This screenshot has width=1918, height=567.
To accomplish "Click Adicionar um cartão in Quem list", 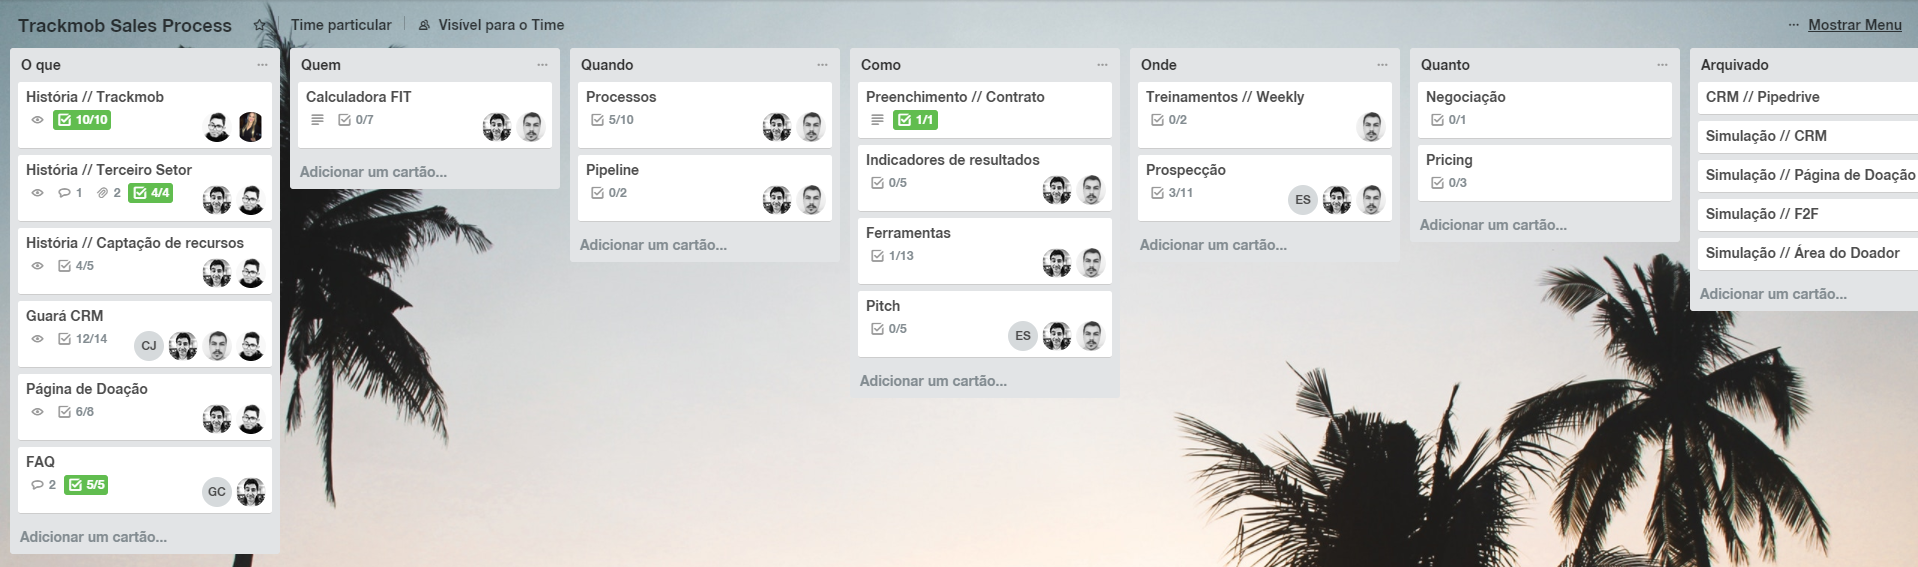I will [x=373, y=172].
